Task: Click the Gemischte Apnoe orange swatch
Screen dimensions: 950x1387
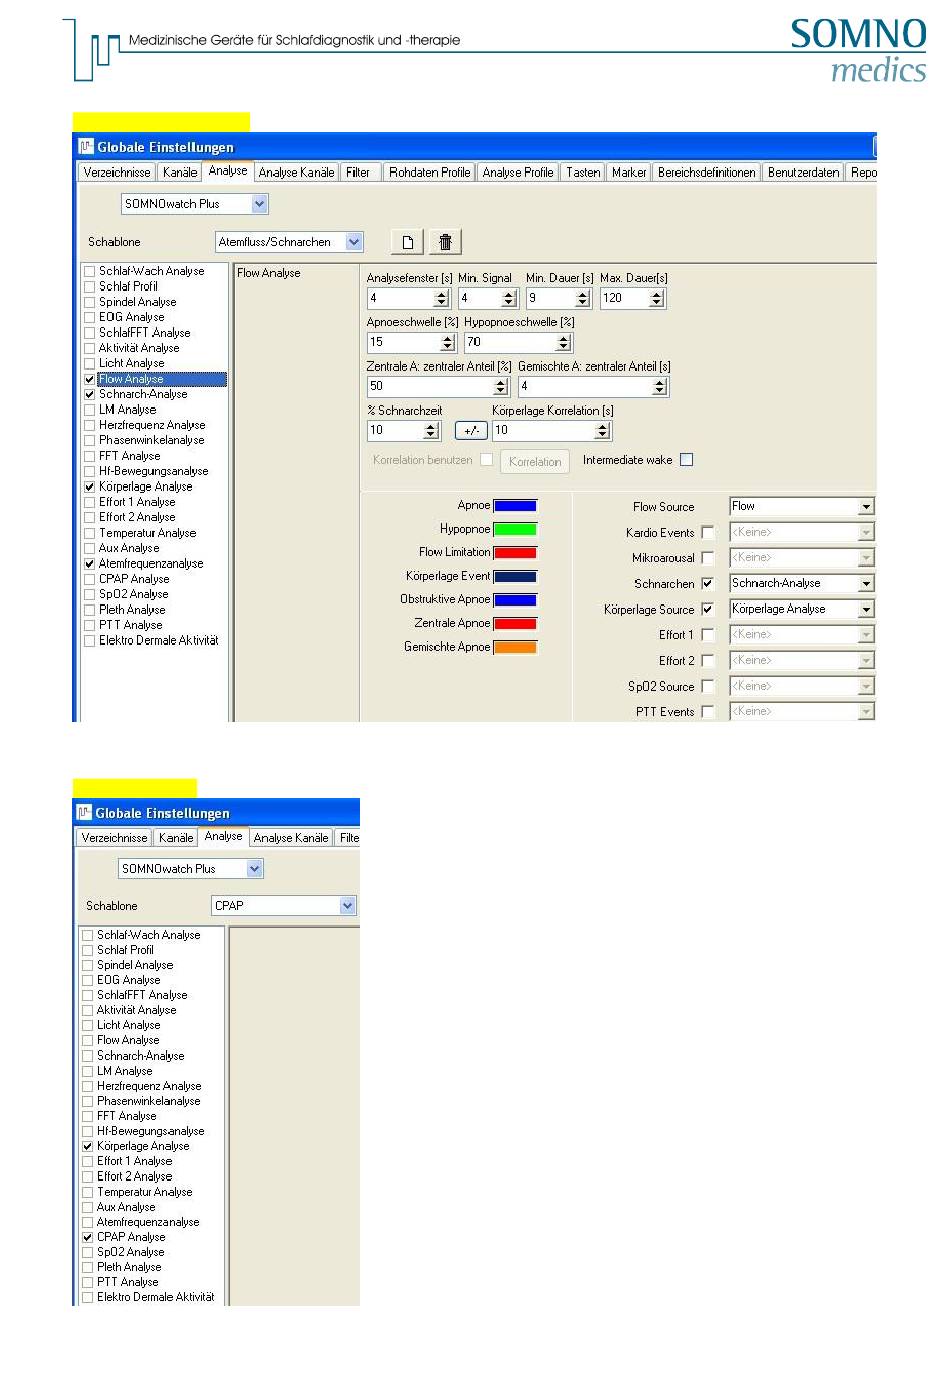Action: pos(515,648)
